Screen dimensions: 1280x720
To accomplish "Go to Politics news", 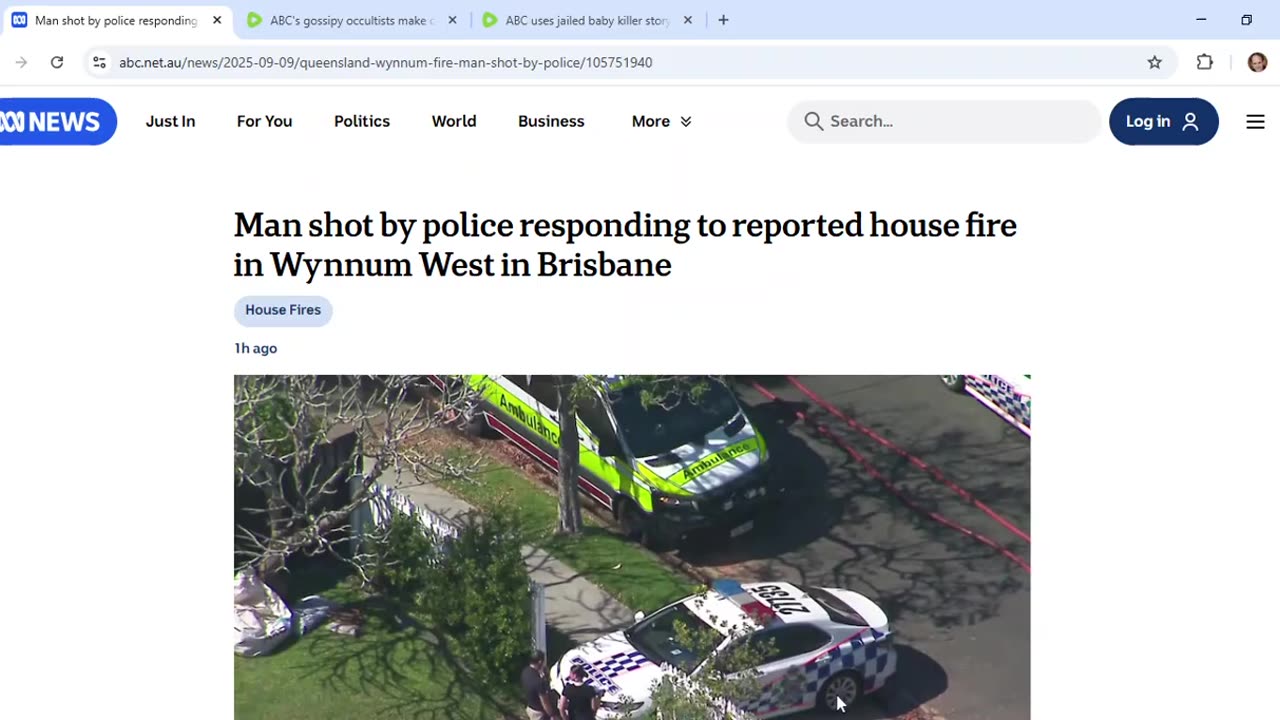I will click(x=362, y=121).
